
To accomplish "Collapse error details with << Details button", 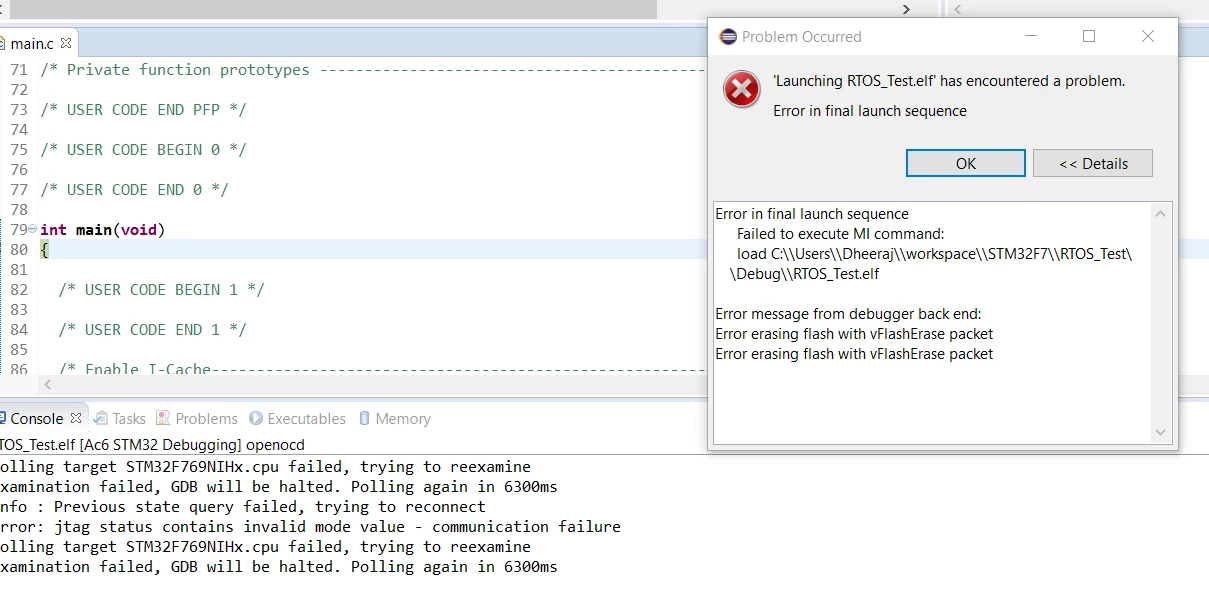I will 1092,163.
